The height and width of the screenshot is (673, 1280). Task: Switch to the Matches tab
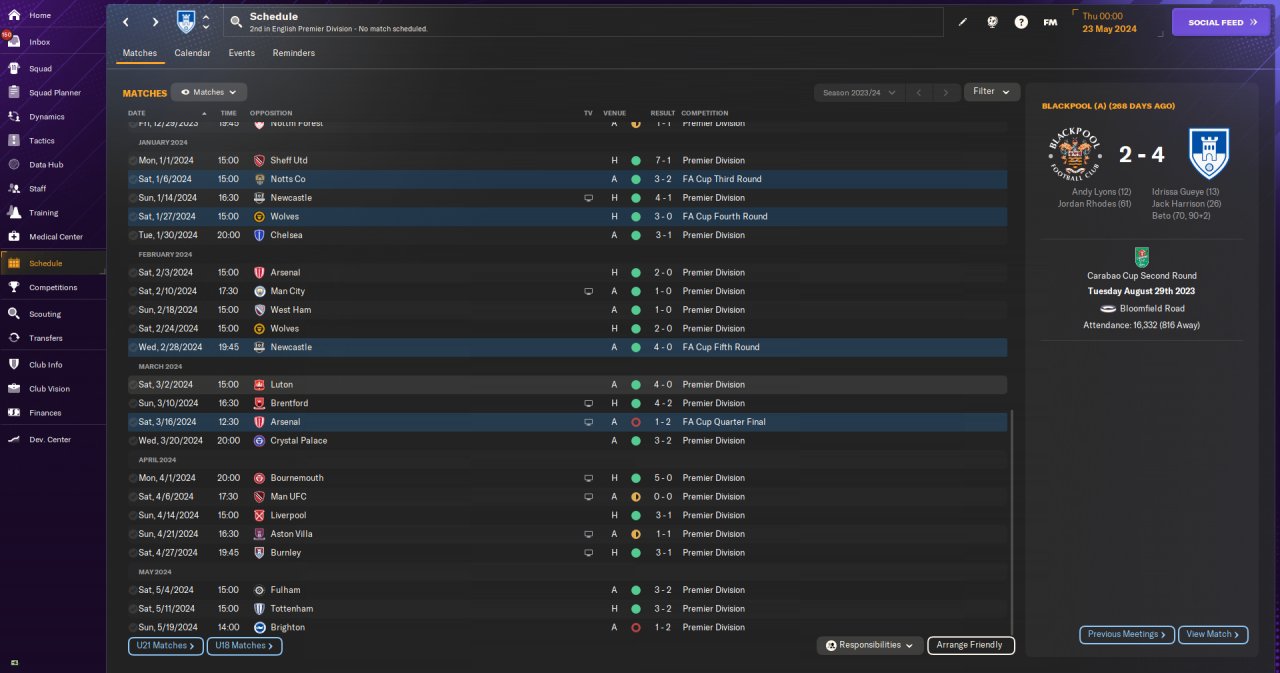point(139,53)
